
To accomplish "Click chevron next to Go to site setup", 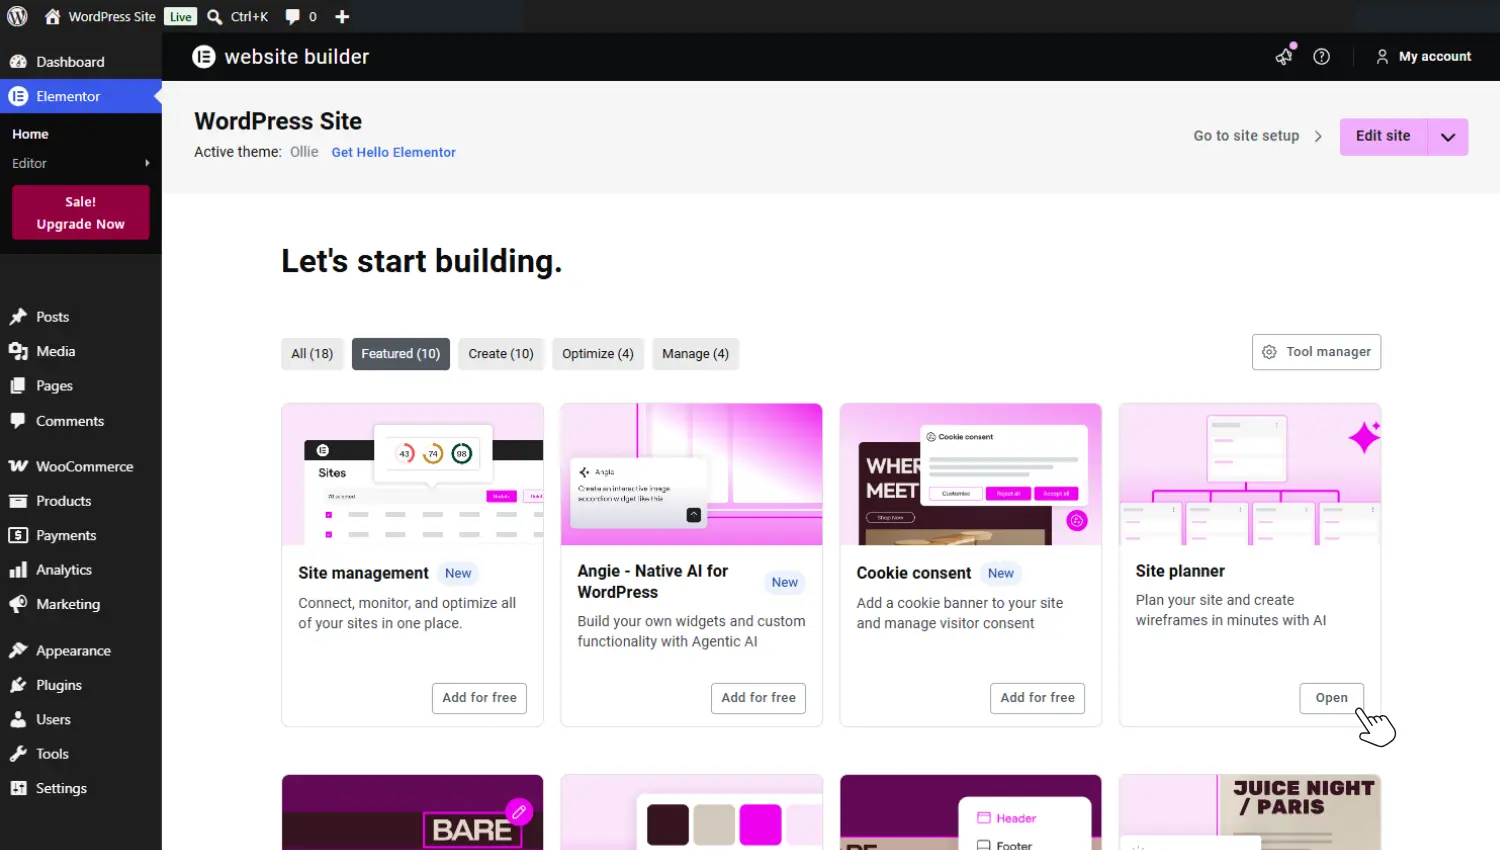I will click(x=1318, y=136).
